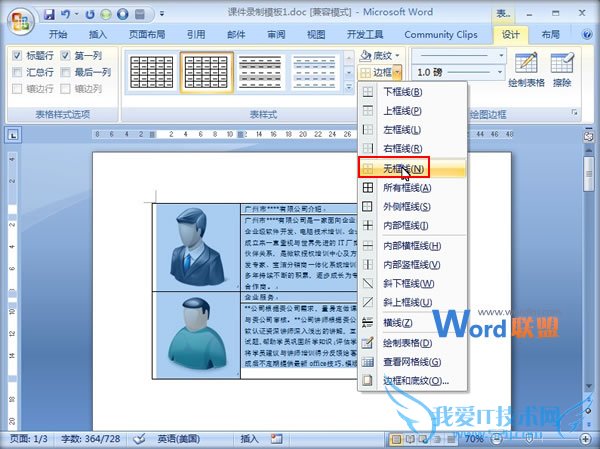Open Borders and Shading (边框和底纹) dialog
This screenshot has width=600, height=449.
tap(412, 381)
